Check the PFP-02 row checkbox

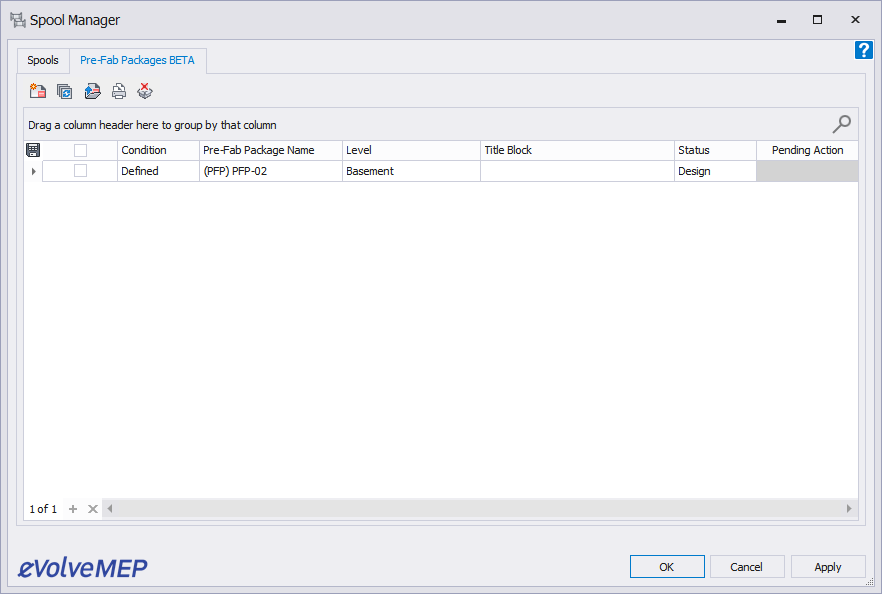(x=80, y=170)
